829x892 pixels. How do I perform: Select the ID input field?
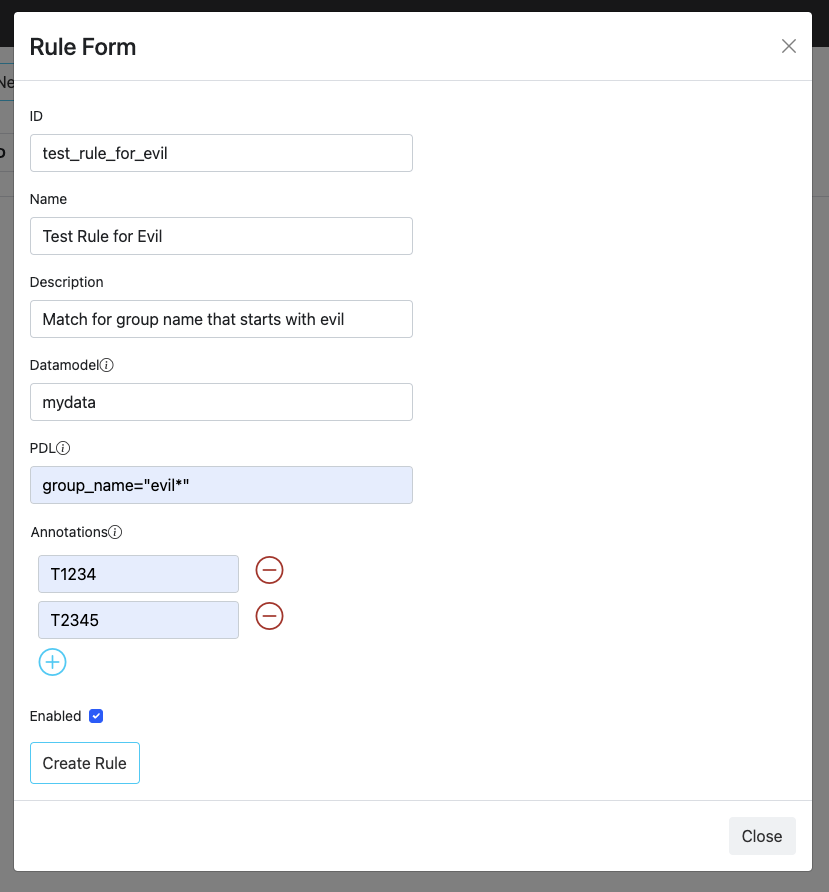coord(220,153)
